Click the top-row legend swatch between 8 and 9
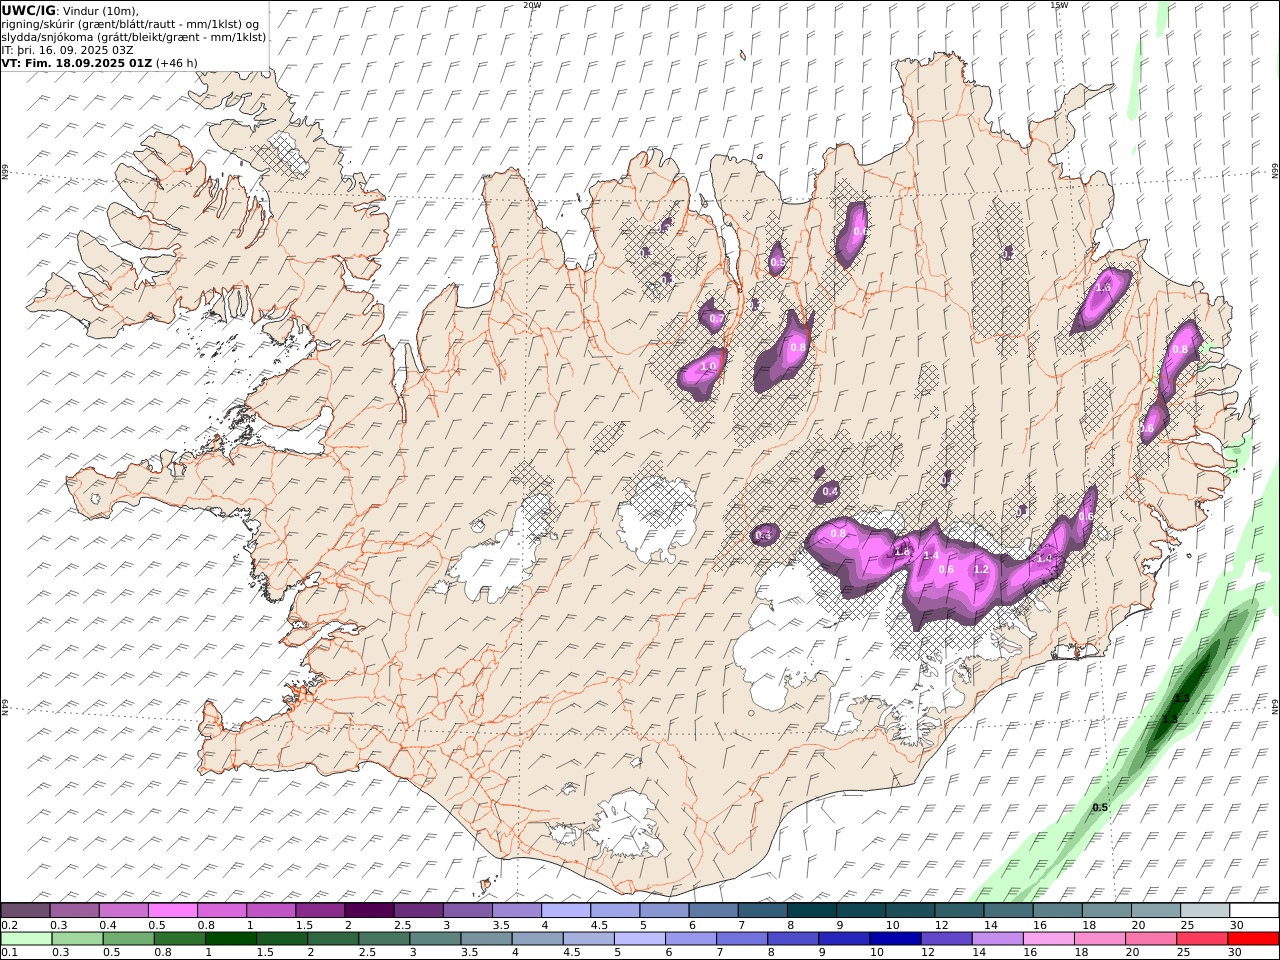The height and width of the screenshot is (960, 1280). (x=812, y=910)
